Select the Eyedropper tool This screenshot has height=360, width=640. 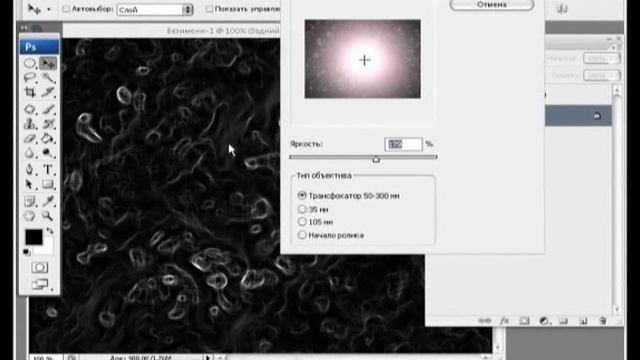(48, 201)
